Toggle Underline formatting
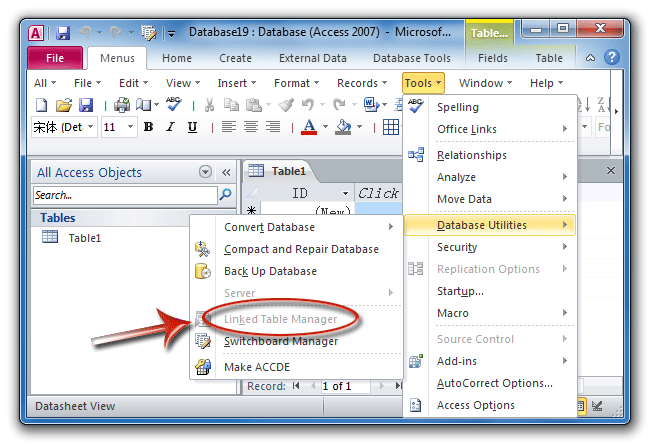The height and width of the screenshot is (445, 651). point(192,127)
